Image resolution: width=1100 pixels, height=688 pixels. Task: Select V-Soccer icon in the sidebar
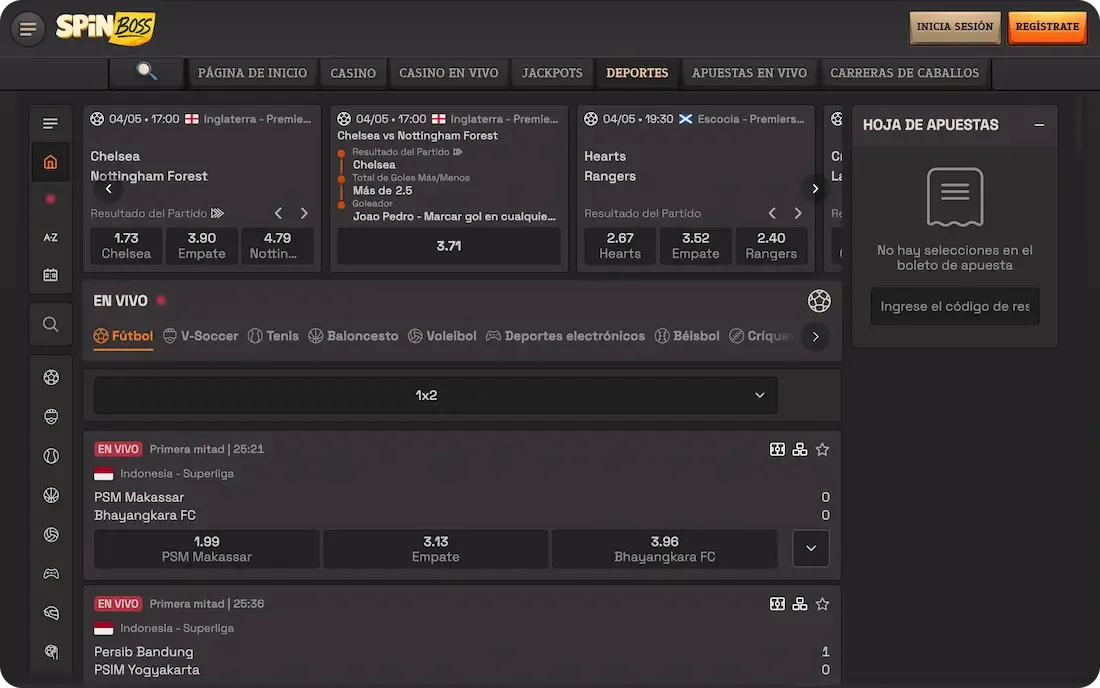(51, 417)
